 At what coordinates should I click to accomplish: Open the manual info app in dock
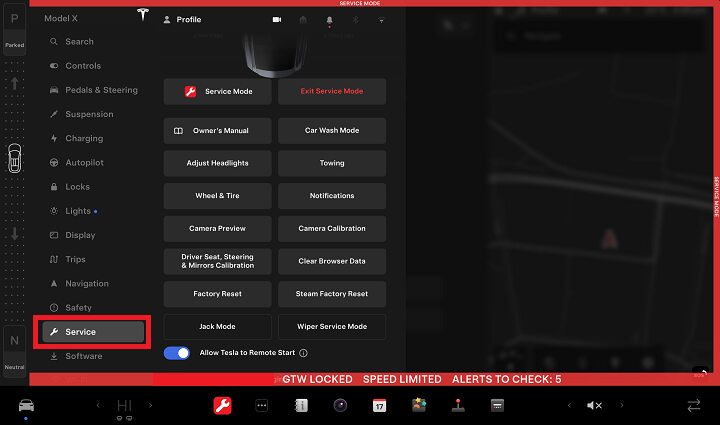pos(301,405)
